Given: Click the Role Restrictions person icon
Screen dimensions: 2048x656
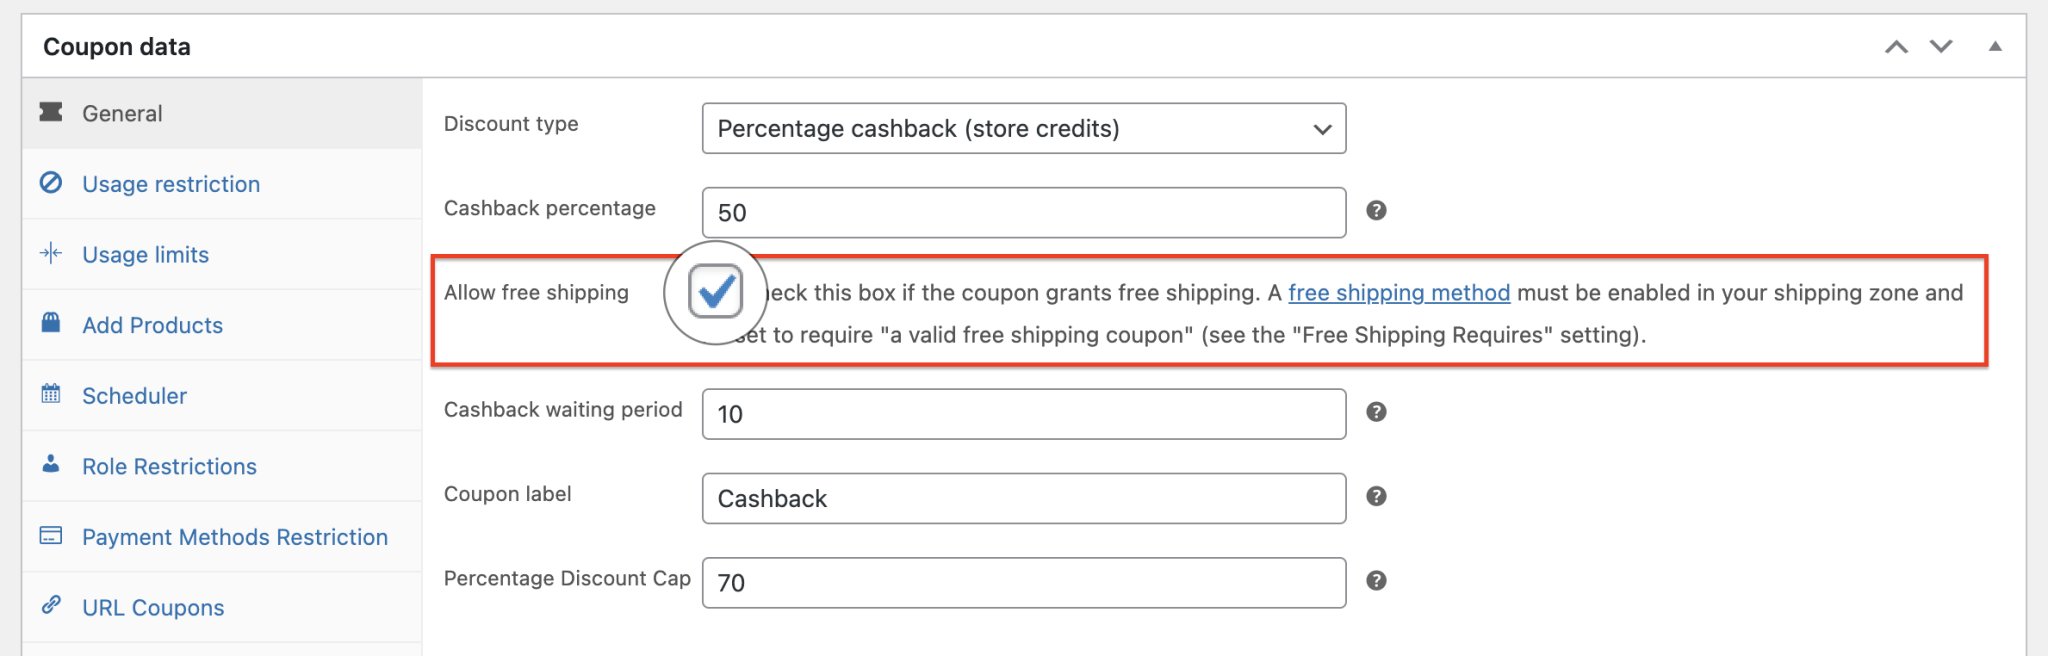Looking at the screenshot, I should tap(51, 464).
